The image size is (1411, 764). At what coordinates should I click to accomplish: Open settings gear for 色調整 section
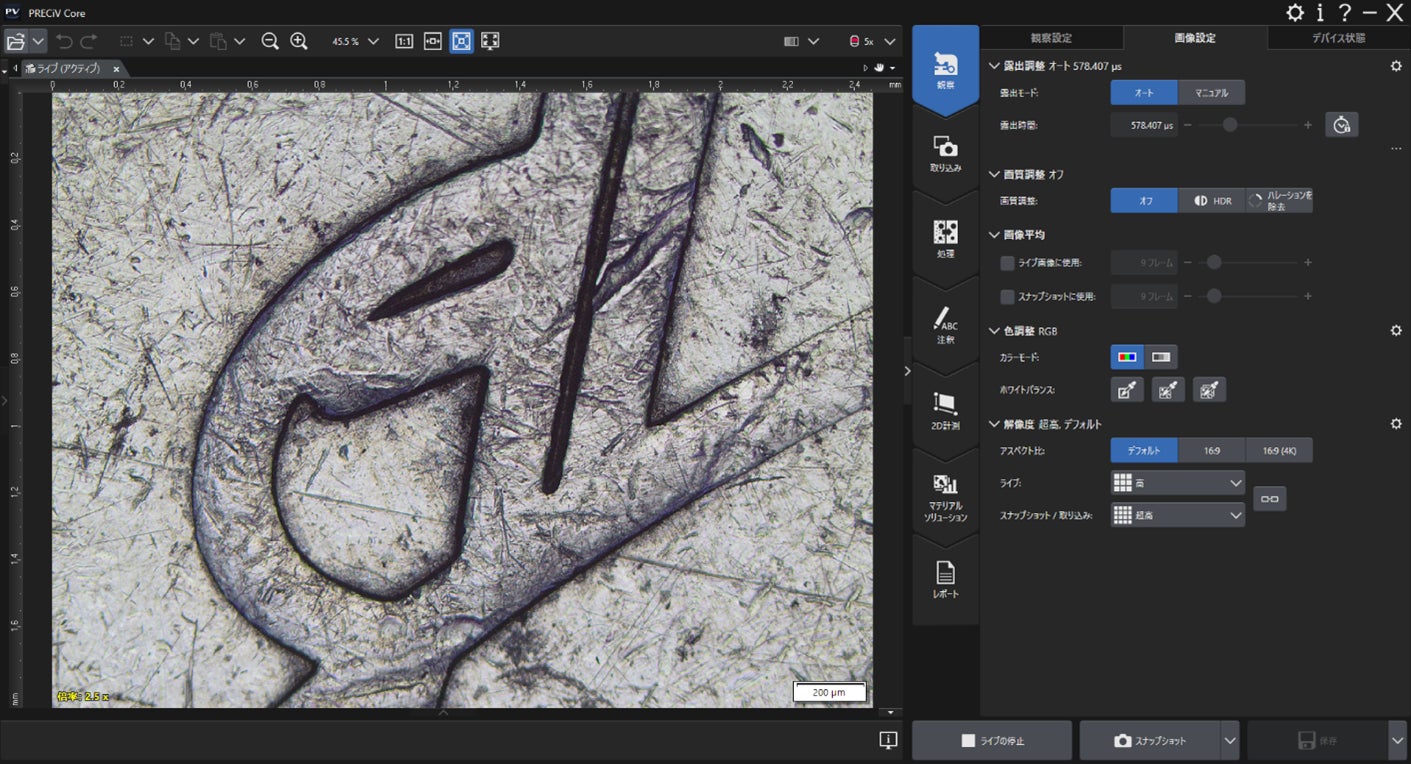(1396, 330)
